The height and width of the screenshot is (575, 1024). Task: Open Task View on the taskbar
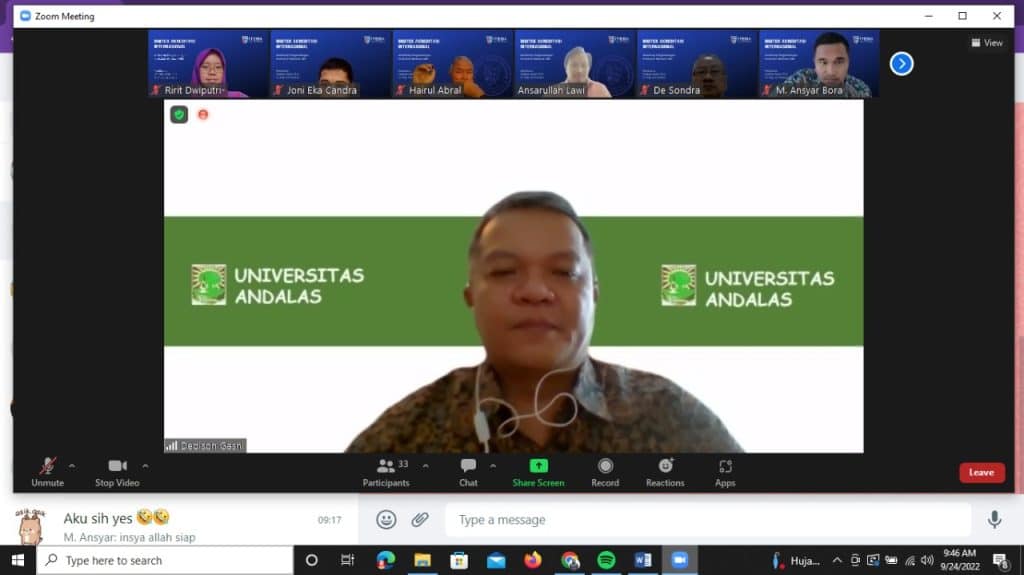pyautogui.click(x=347, y=561)
